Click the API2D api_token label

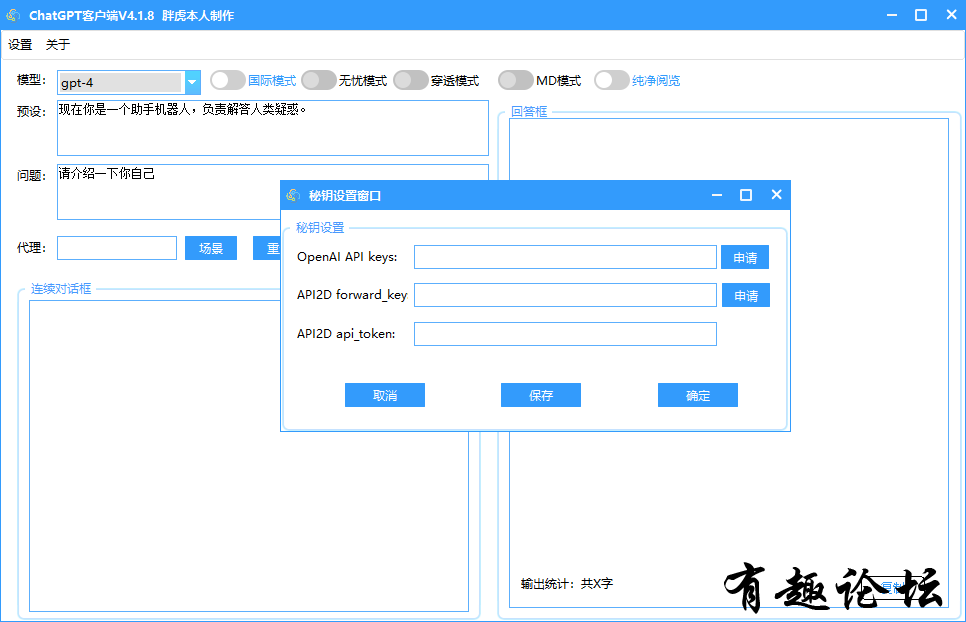[x=346, y=334]
